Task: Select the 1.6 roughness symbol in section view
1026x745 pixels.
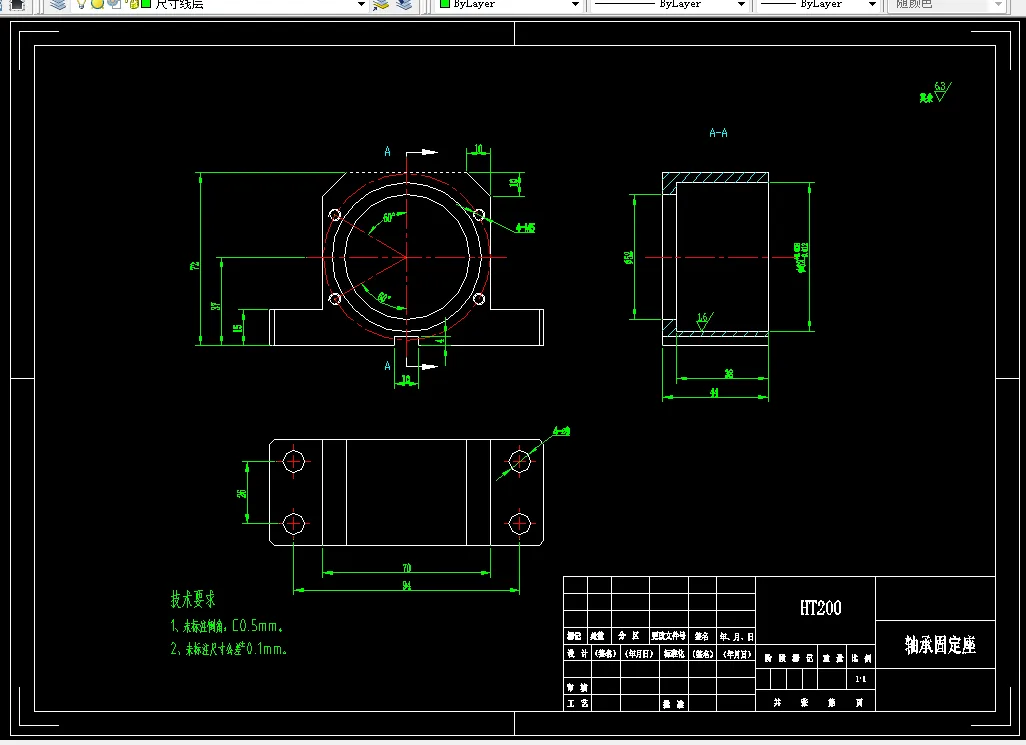Action: (x=703, y=321)
